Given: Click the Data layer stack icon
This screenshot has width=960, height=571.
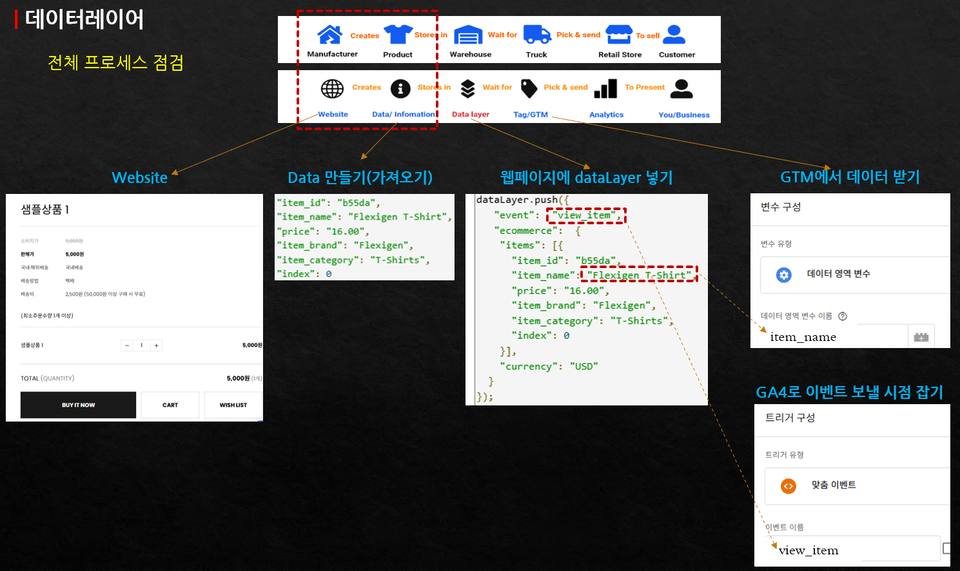Looking at the screenshot, I should coord(468,89).
